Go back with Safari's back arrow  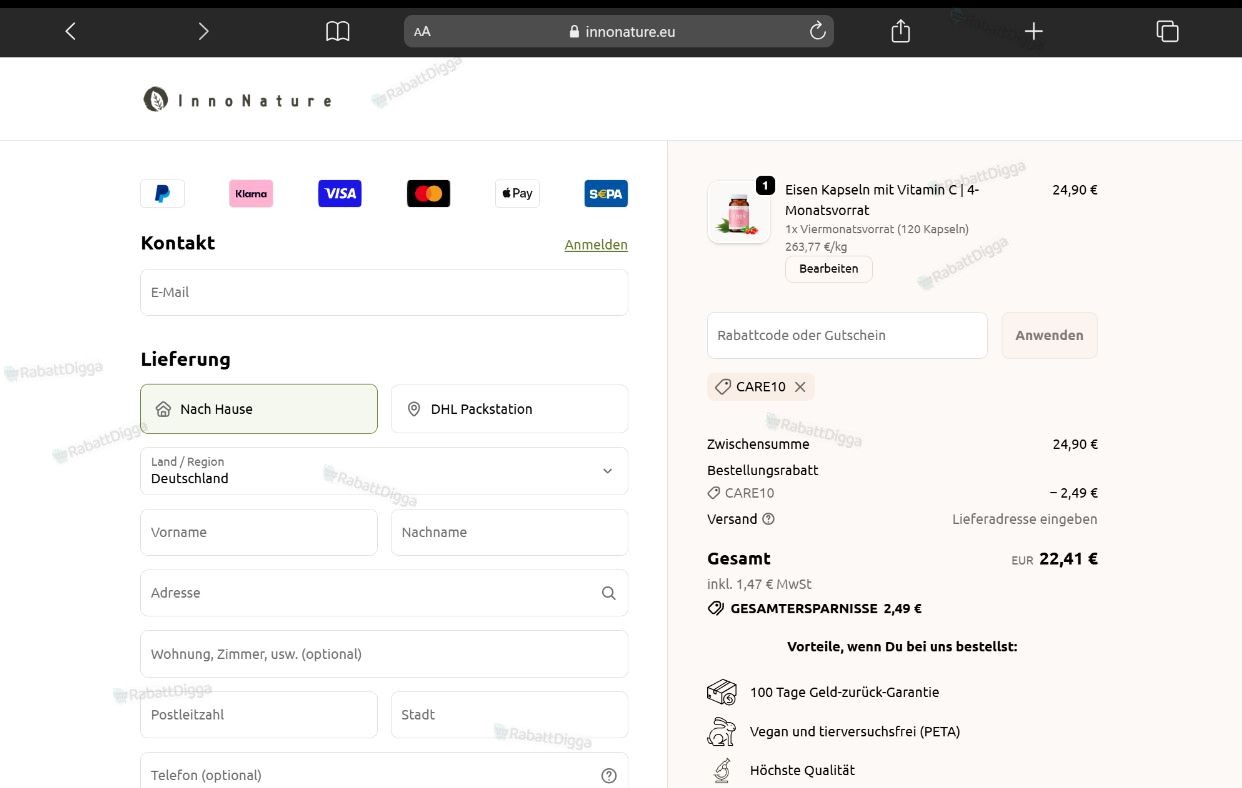click(70, 31)
